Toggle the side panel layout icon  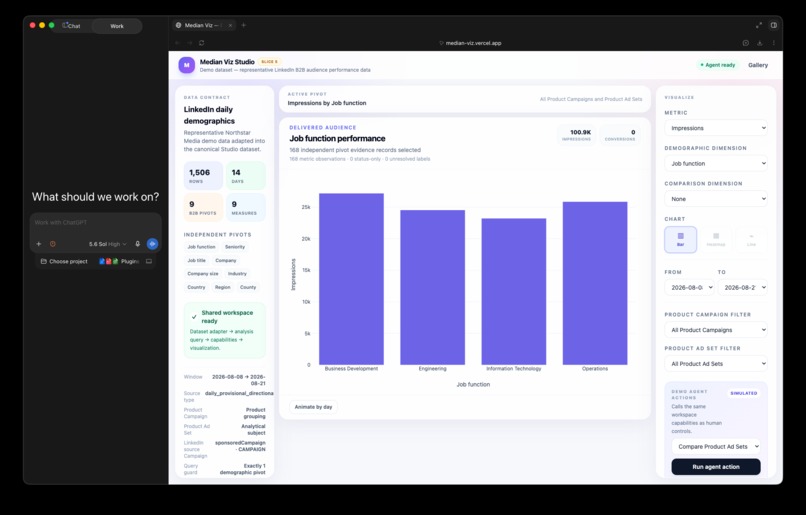[x=774, y=25]
